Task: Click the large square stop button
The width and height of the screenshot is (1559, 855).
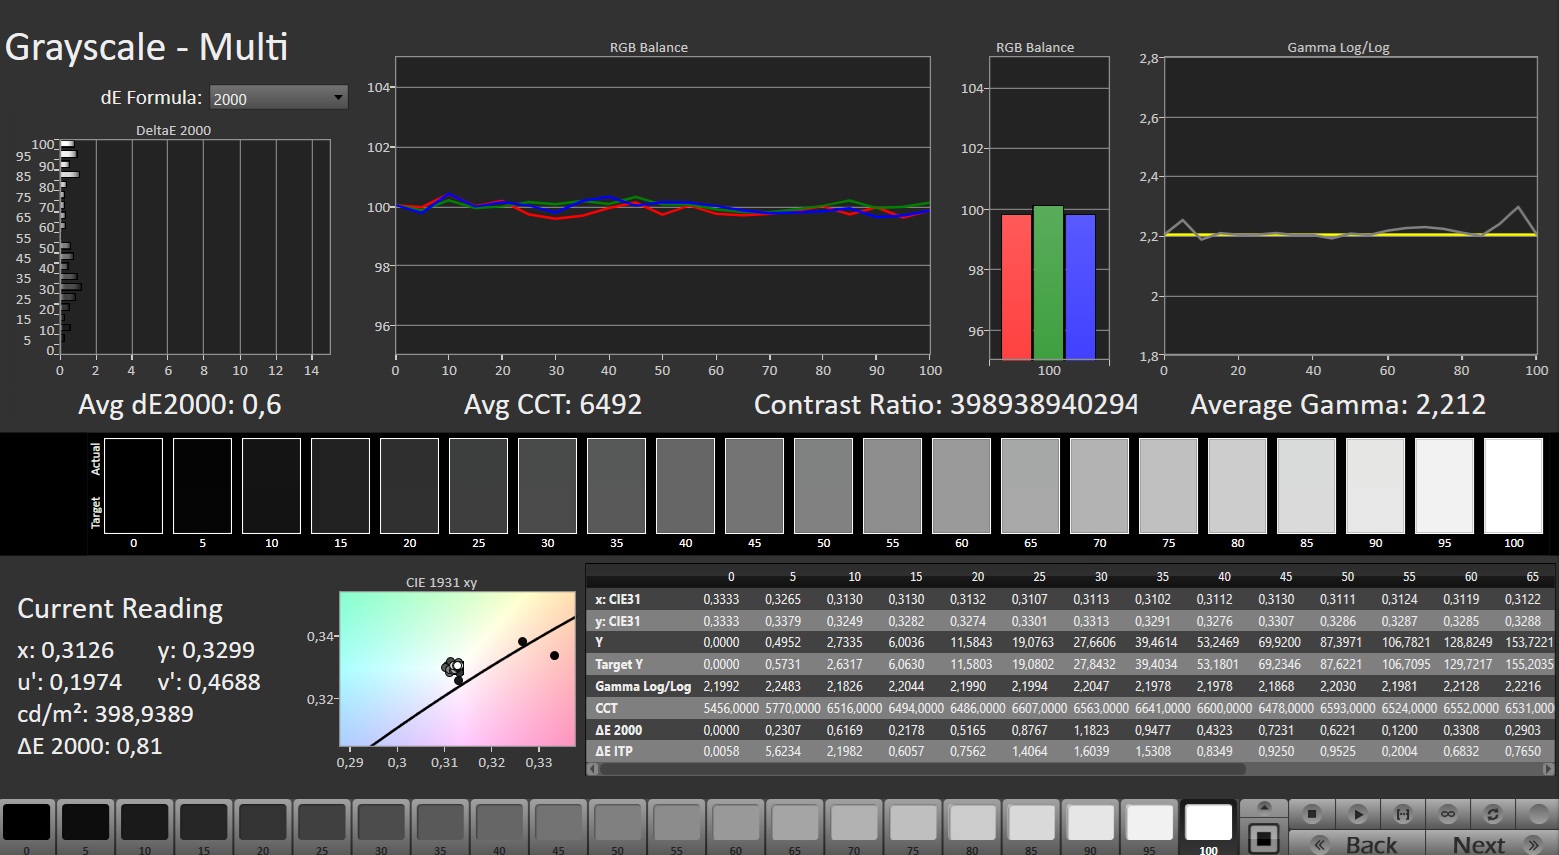Action: click(x=1263, y=837)
